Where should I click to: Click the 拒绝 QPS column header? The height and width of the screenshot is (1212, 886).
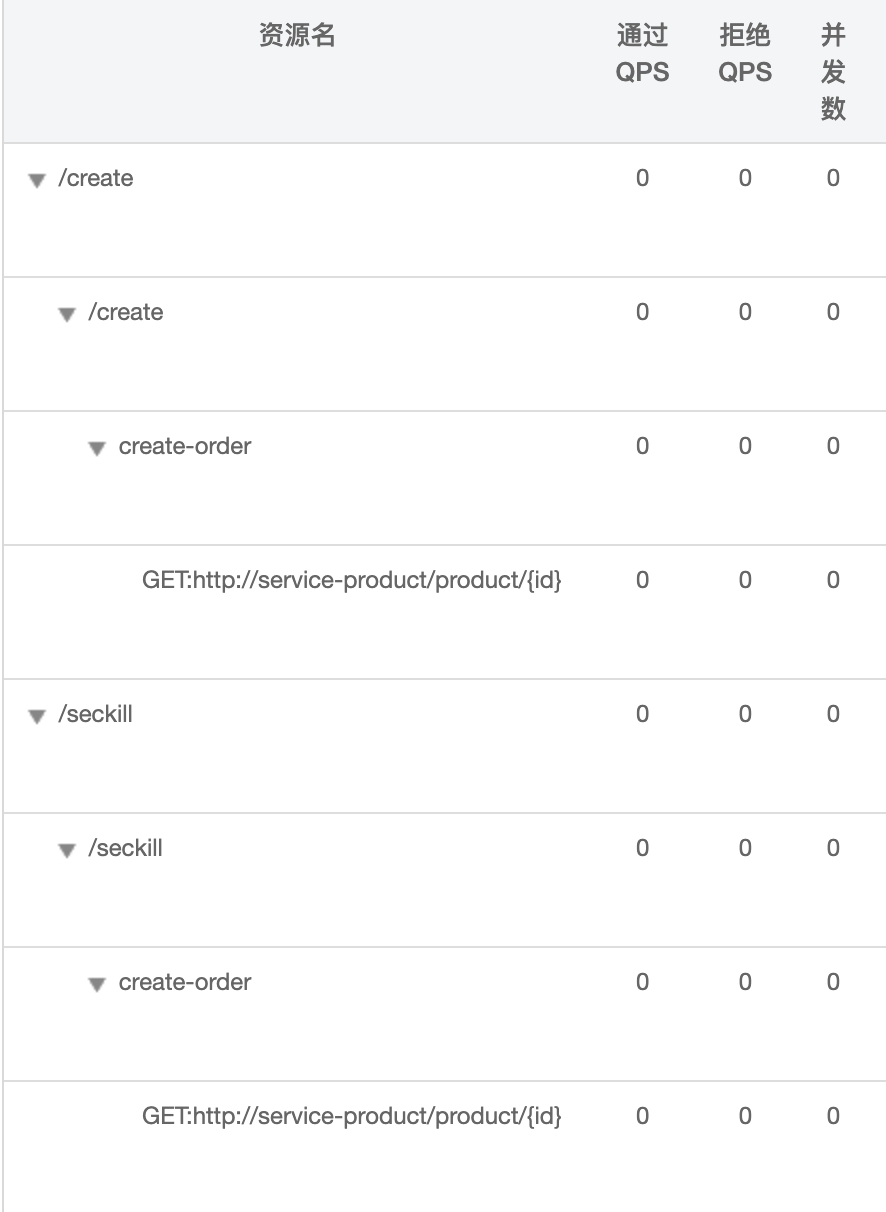(745, 55)
